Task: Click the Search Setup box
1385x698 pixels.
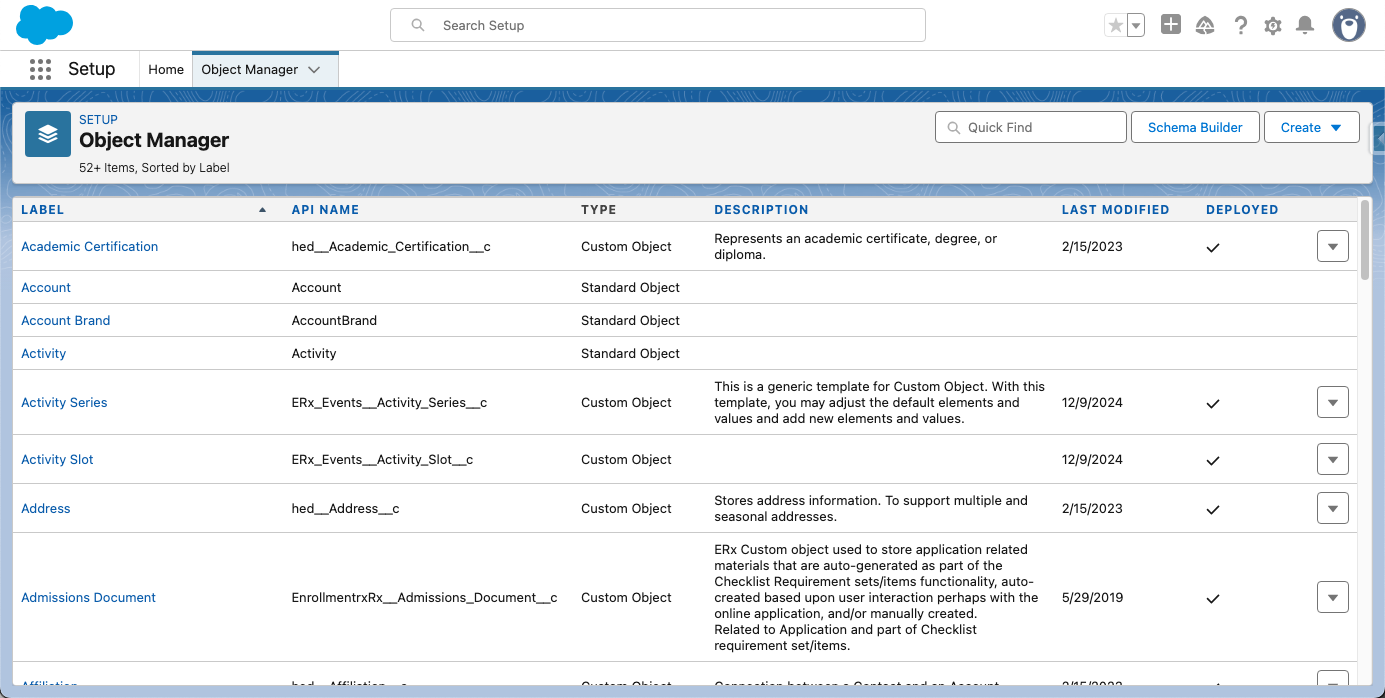Action: tap(657, 25)
